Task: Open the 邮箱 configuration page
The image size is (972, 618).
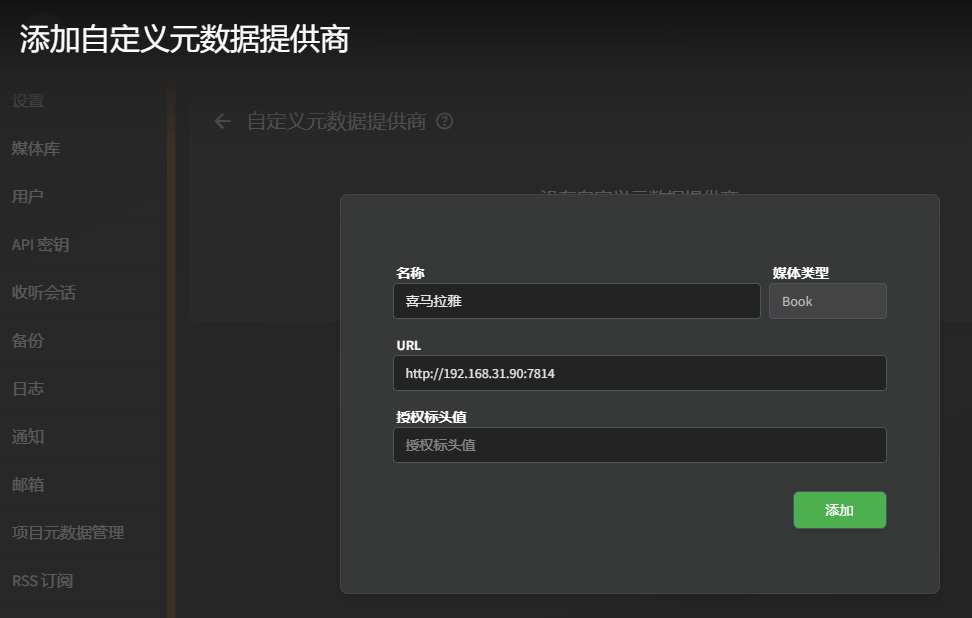Action: 29,484
